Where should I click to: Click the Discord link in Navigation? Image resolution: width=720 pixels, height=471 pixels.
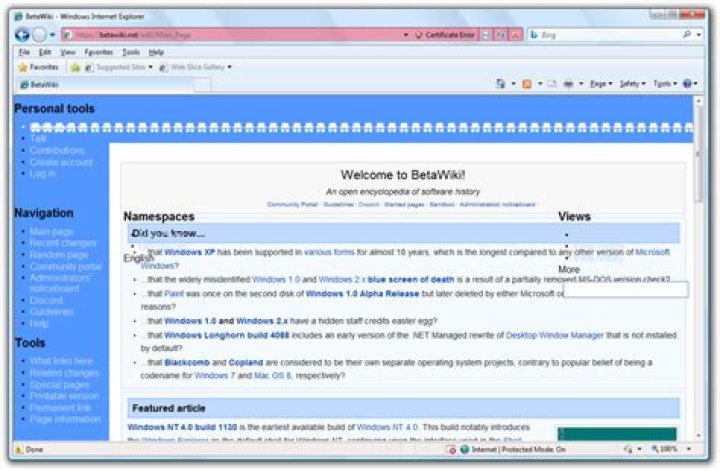coord(46,301)
